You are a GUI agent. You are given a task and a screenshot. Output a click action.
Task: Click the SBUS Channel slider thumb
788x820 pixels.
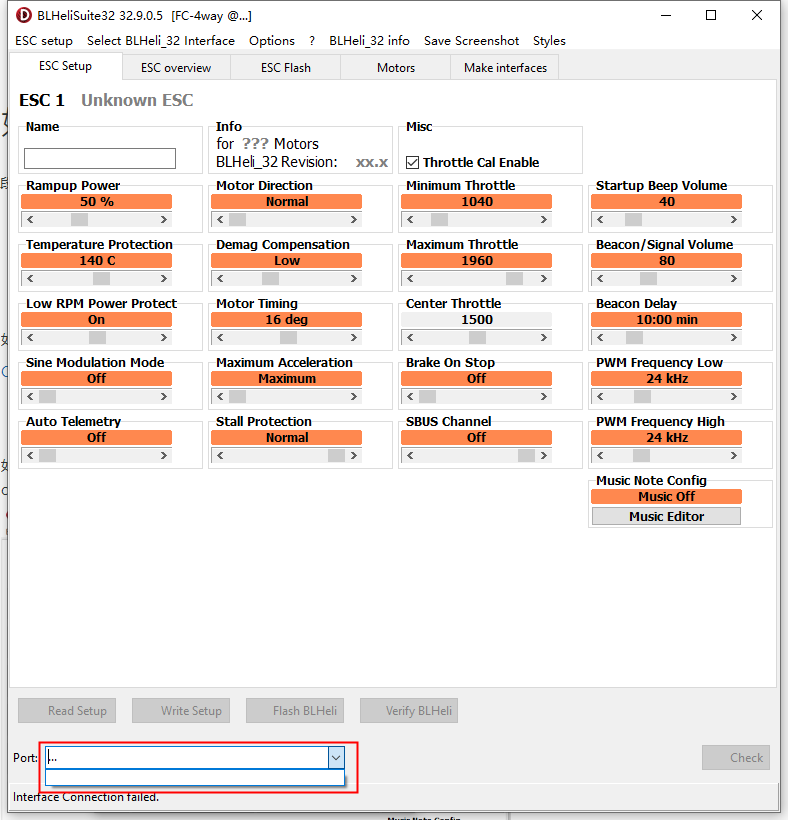point(527,456)
